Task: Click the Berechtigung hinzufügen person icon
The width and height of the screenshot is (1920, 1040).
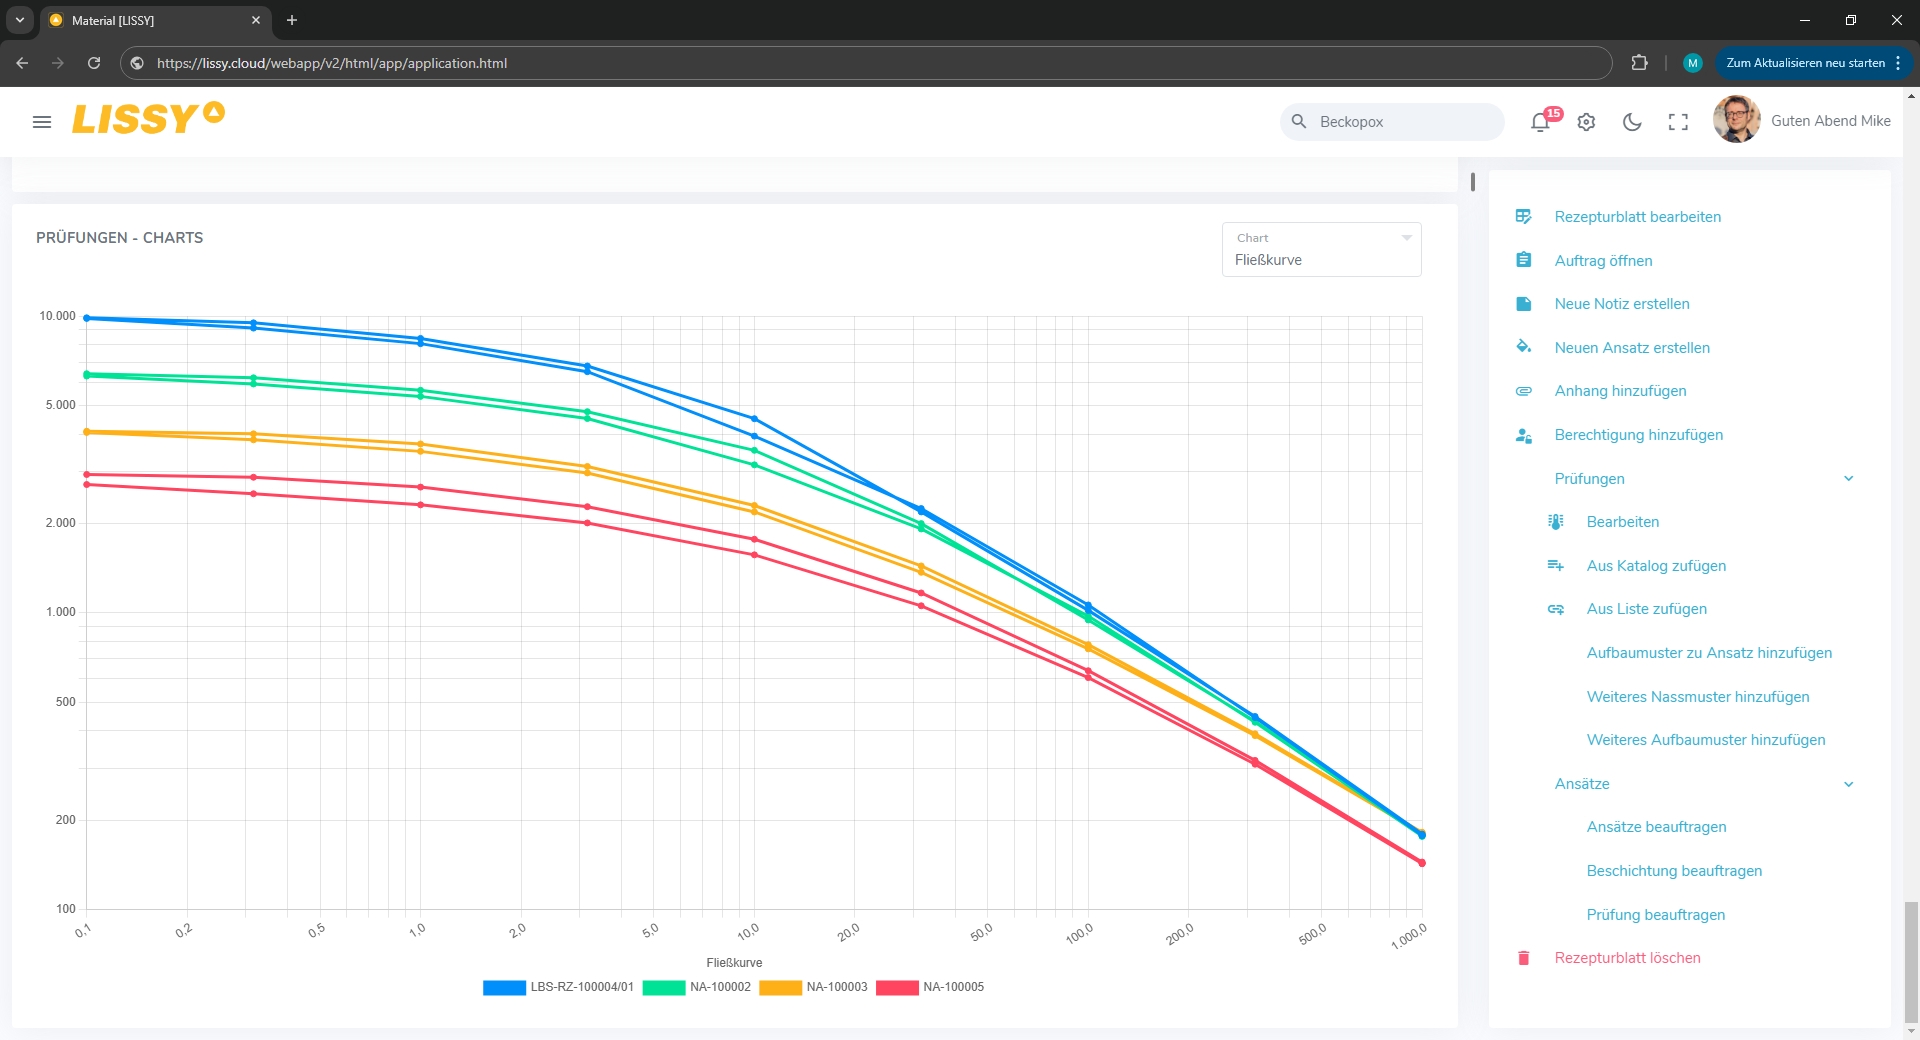Action: pos(1523,435)
